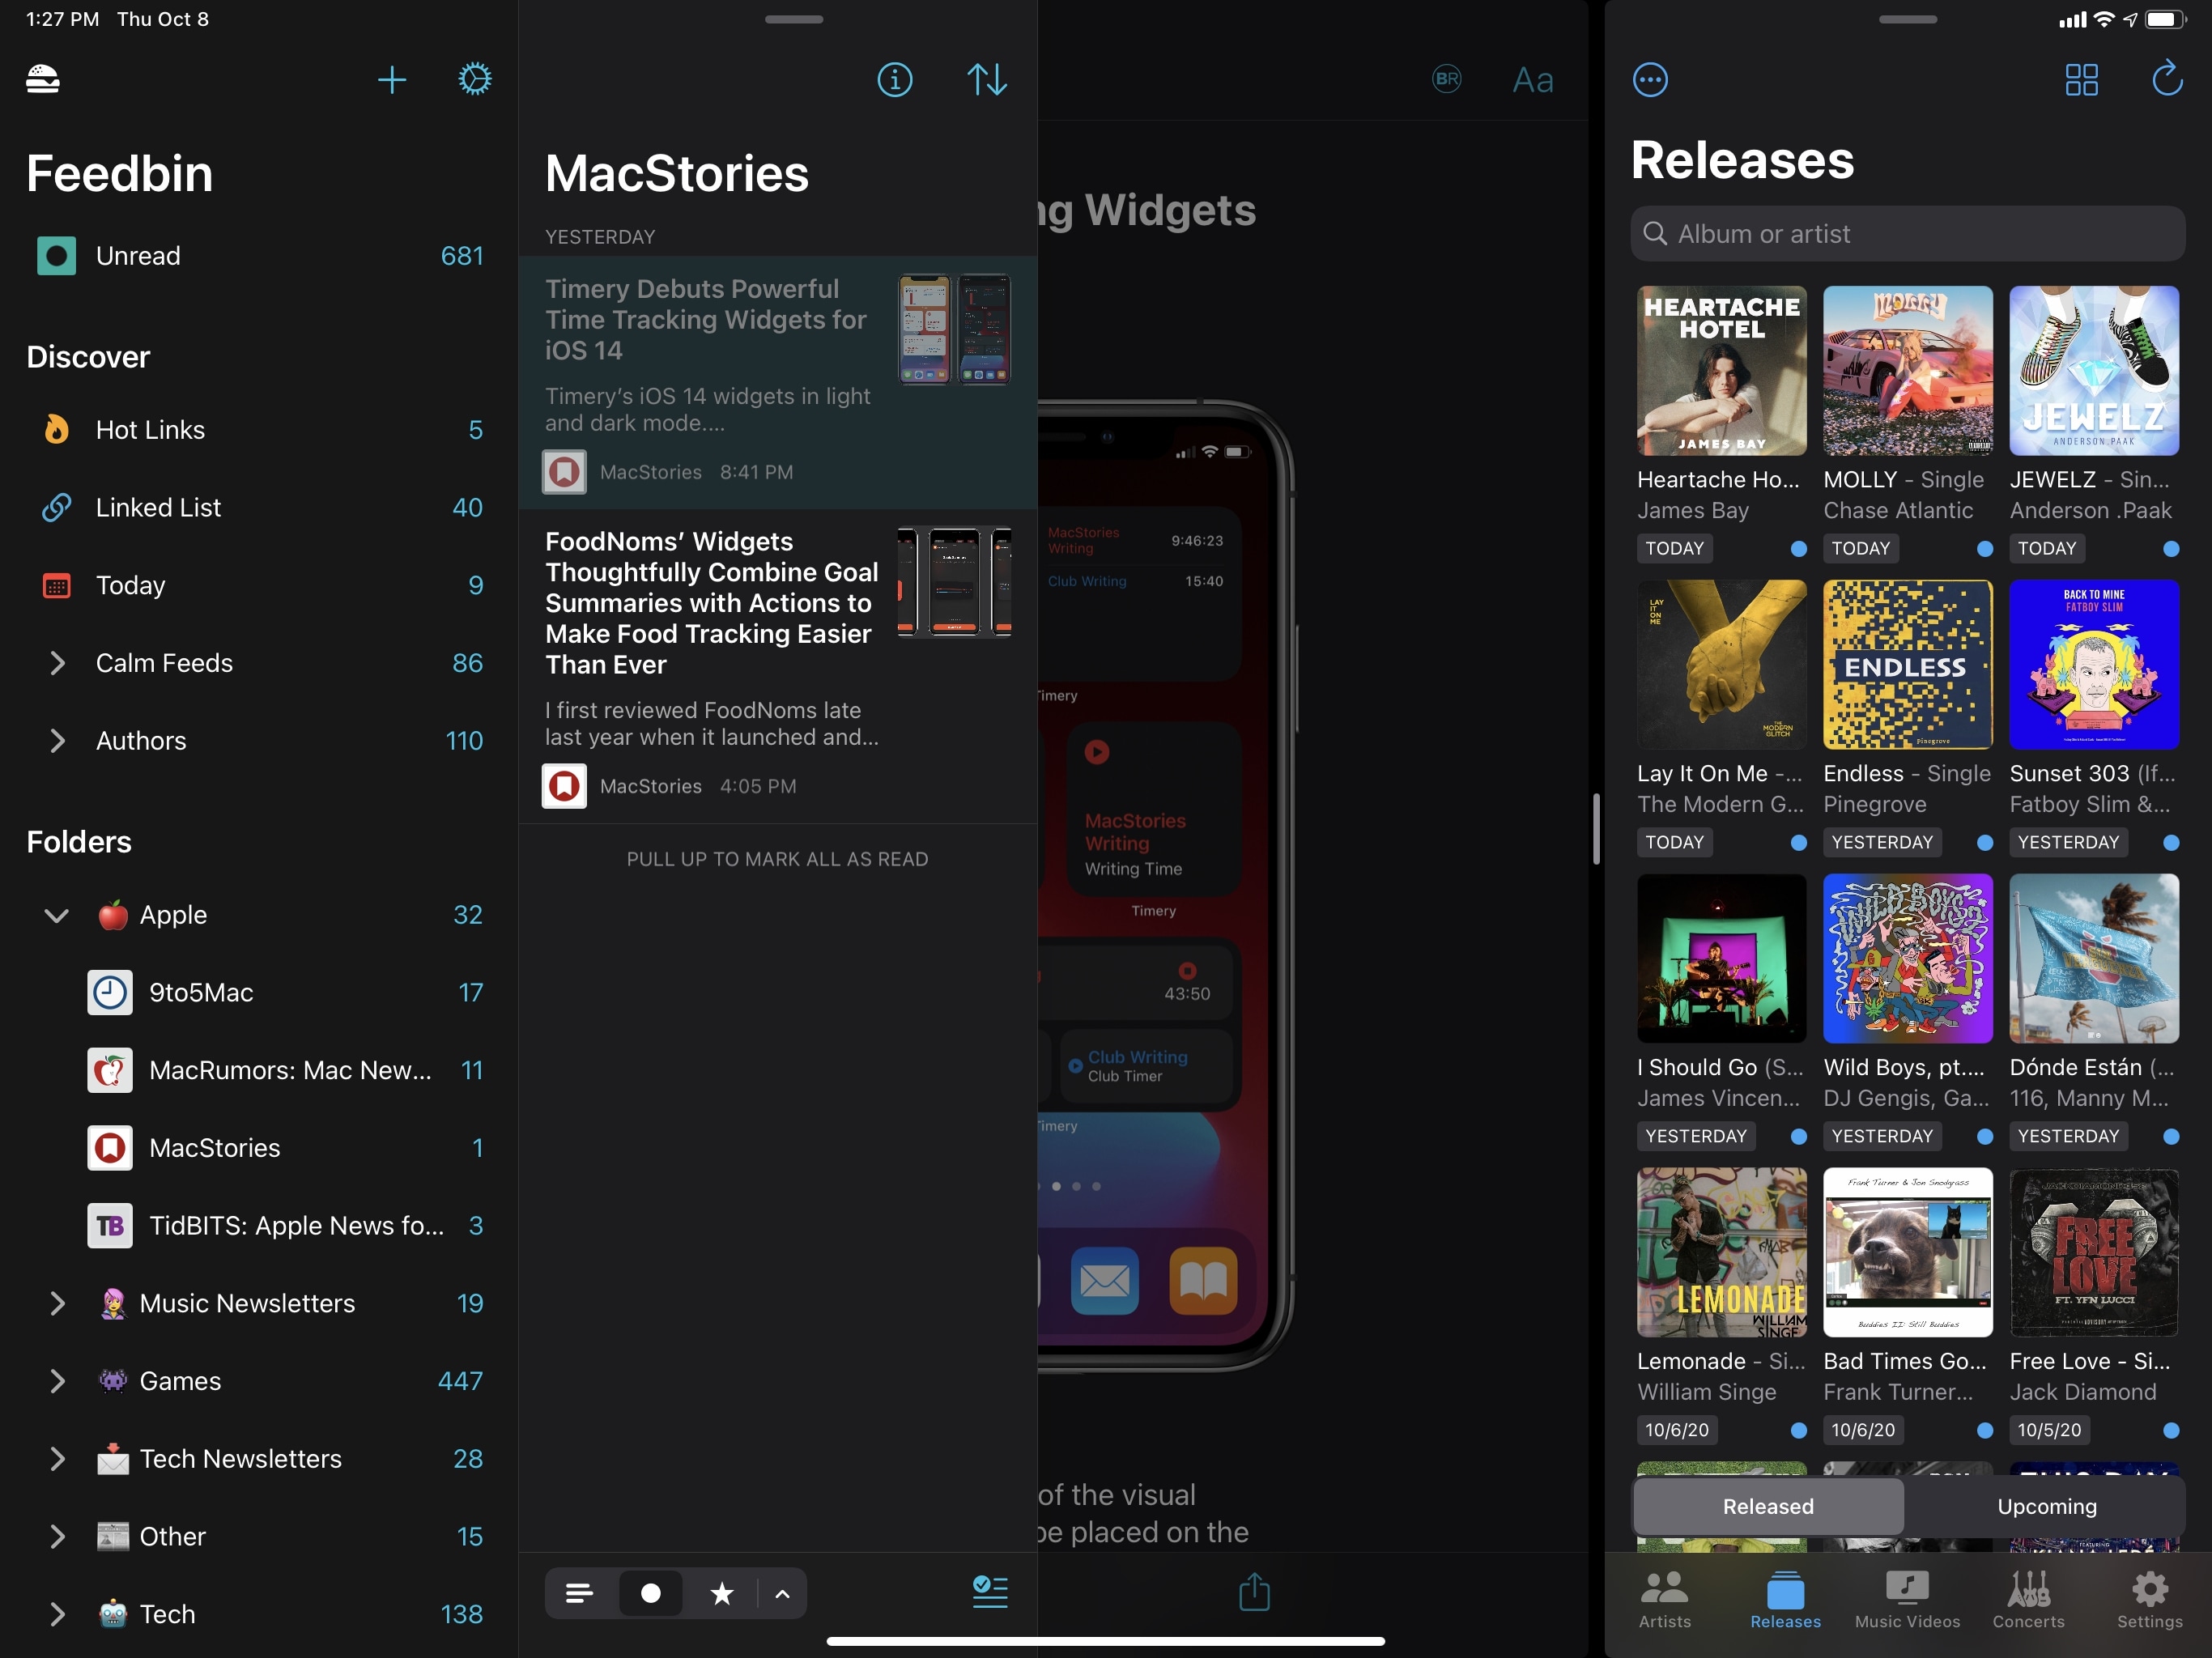2212x1658 pixels.
Task: Open the 9to5Mac feed
Action: click(x=259, y=992)
